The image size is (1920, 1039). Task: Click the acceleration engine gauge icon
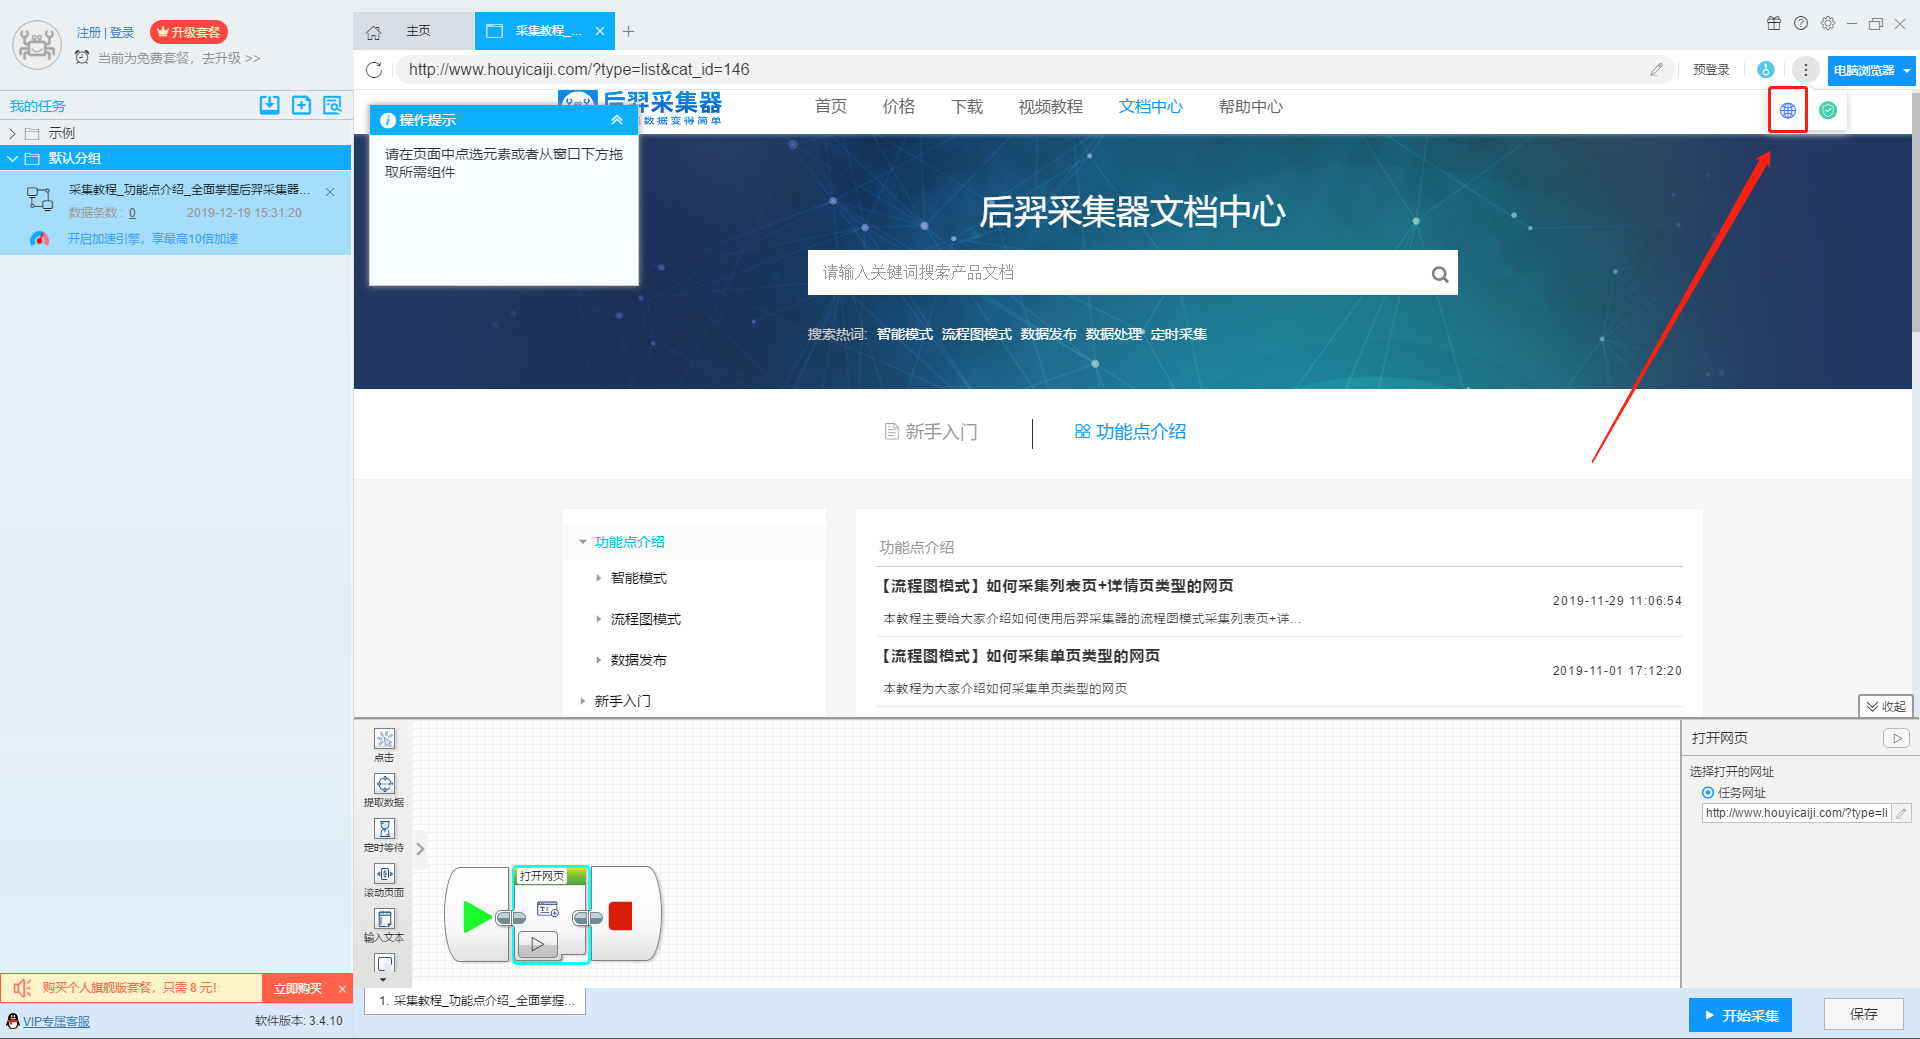(39, 238)
